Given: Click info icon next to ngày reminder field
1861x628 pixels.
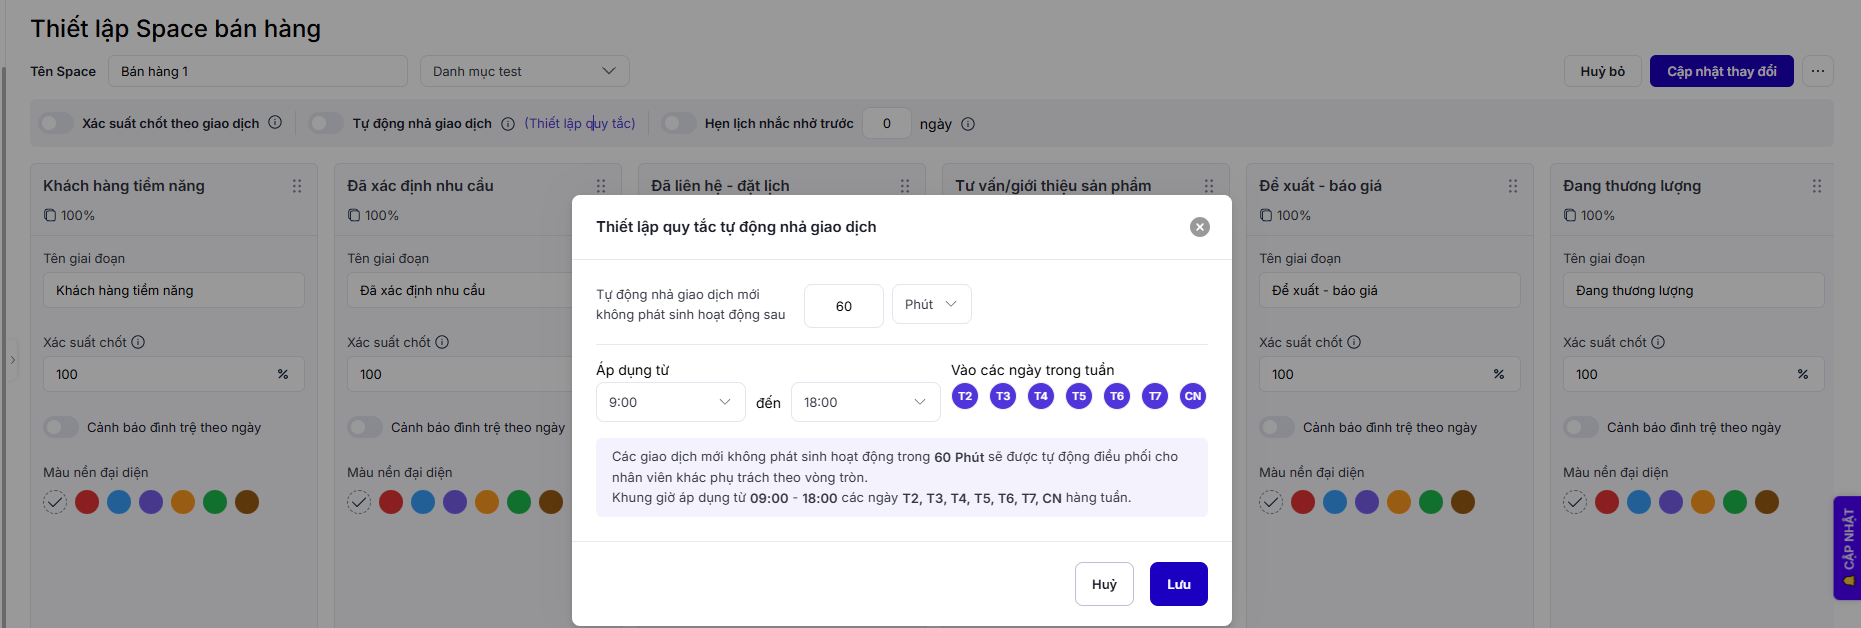Looking at the screenshot, I should (x=968, y=124).
